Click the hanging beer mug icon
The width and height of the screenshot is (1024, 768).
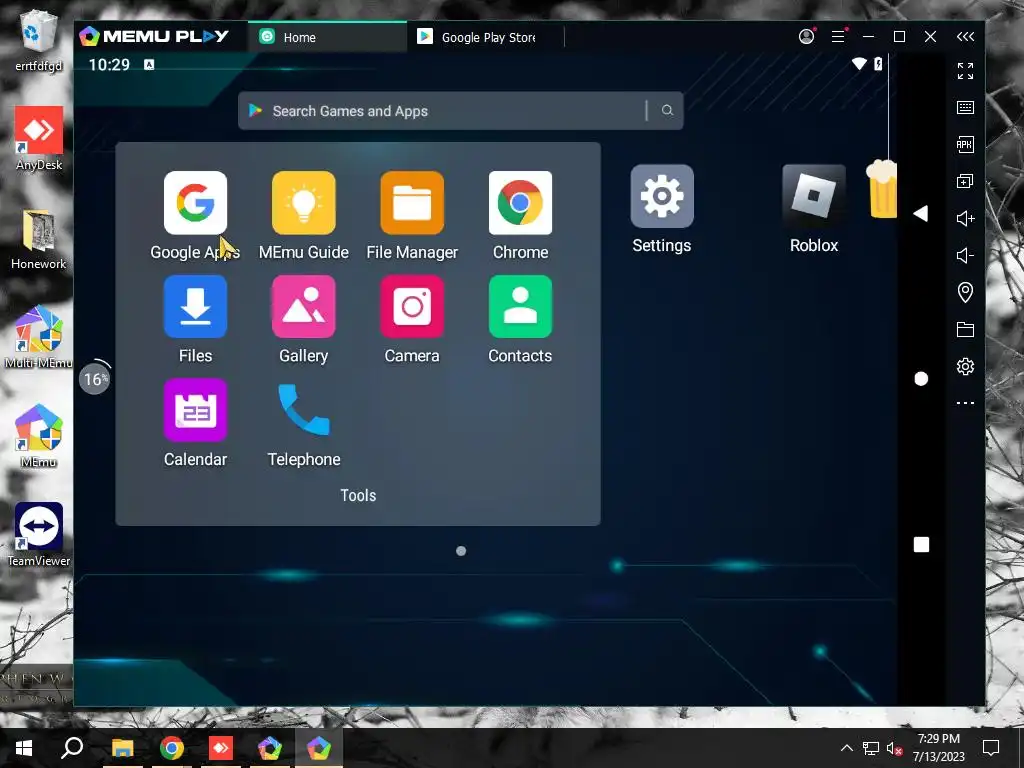[882, 189]
